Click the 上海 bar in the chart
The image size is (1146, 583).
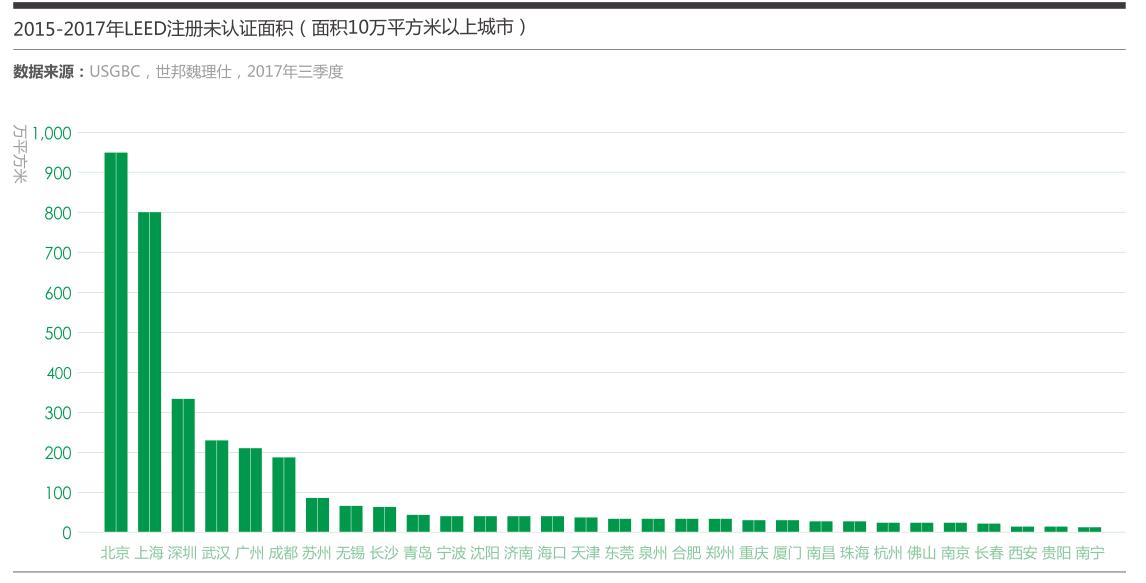[x=149, y=372]
